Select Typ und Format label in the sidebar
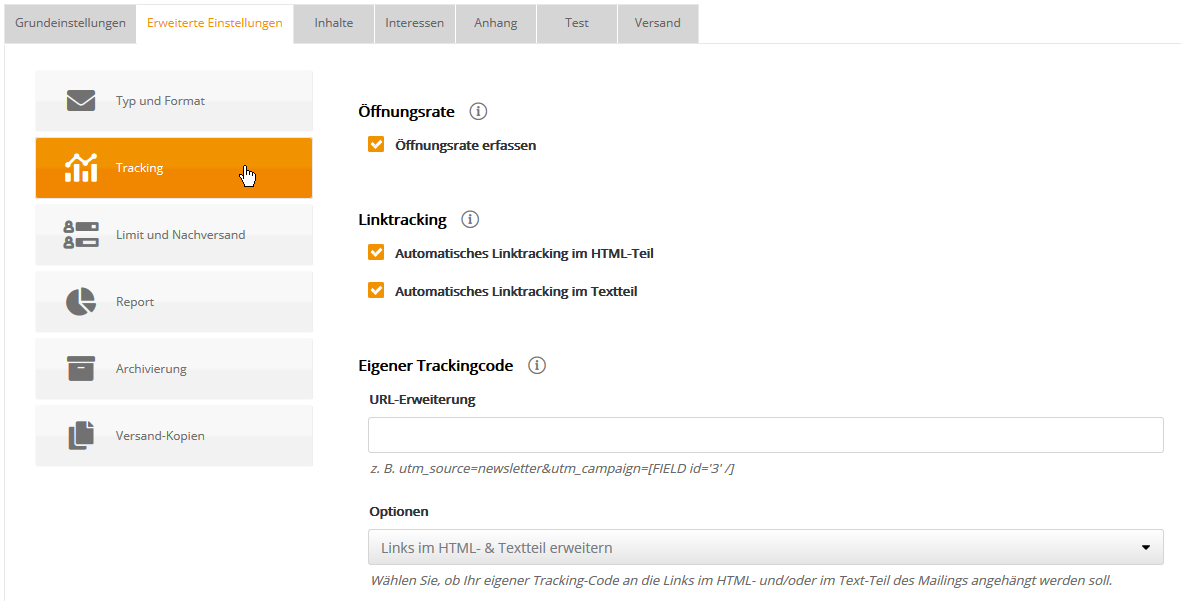The width and height of the screenshot is (1181, 601). pyautogui.click(x=160, y=101)
